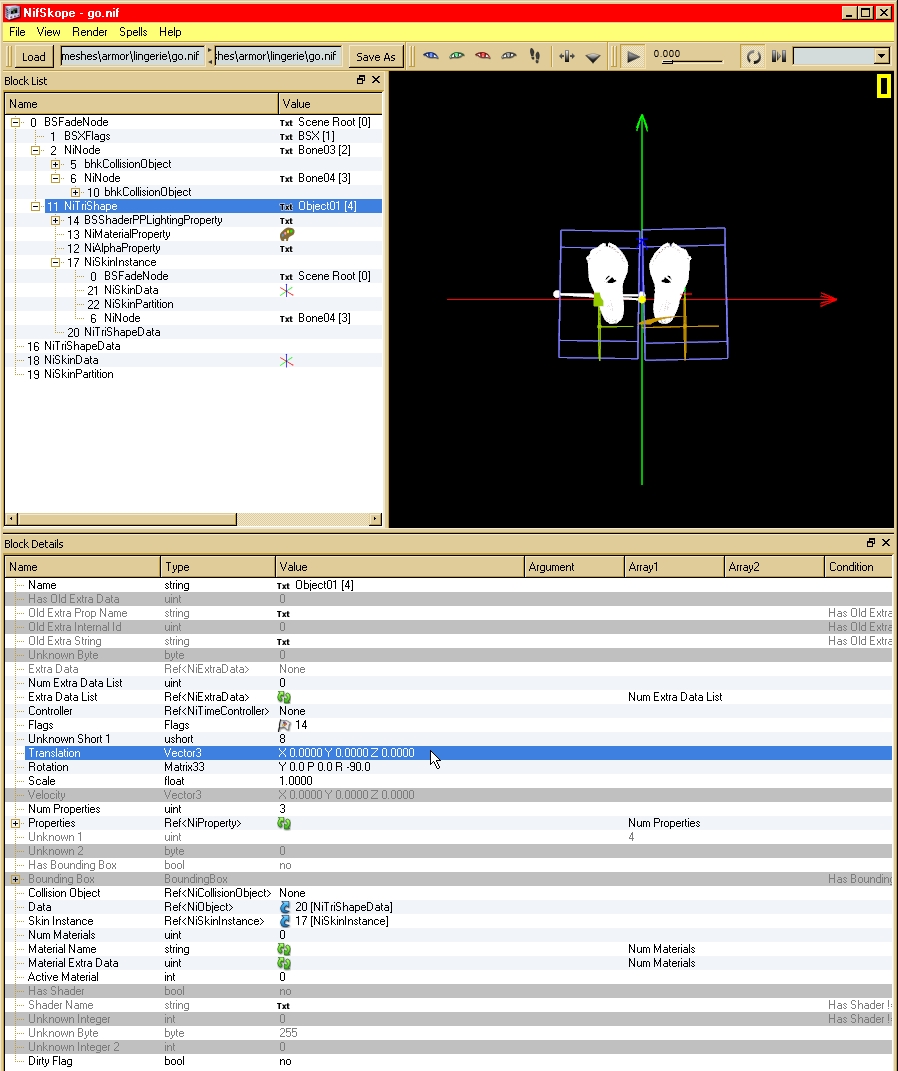
Task: Click the red eye view icon
Action: 483,56
